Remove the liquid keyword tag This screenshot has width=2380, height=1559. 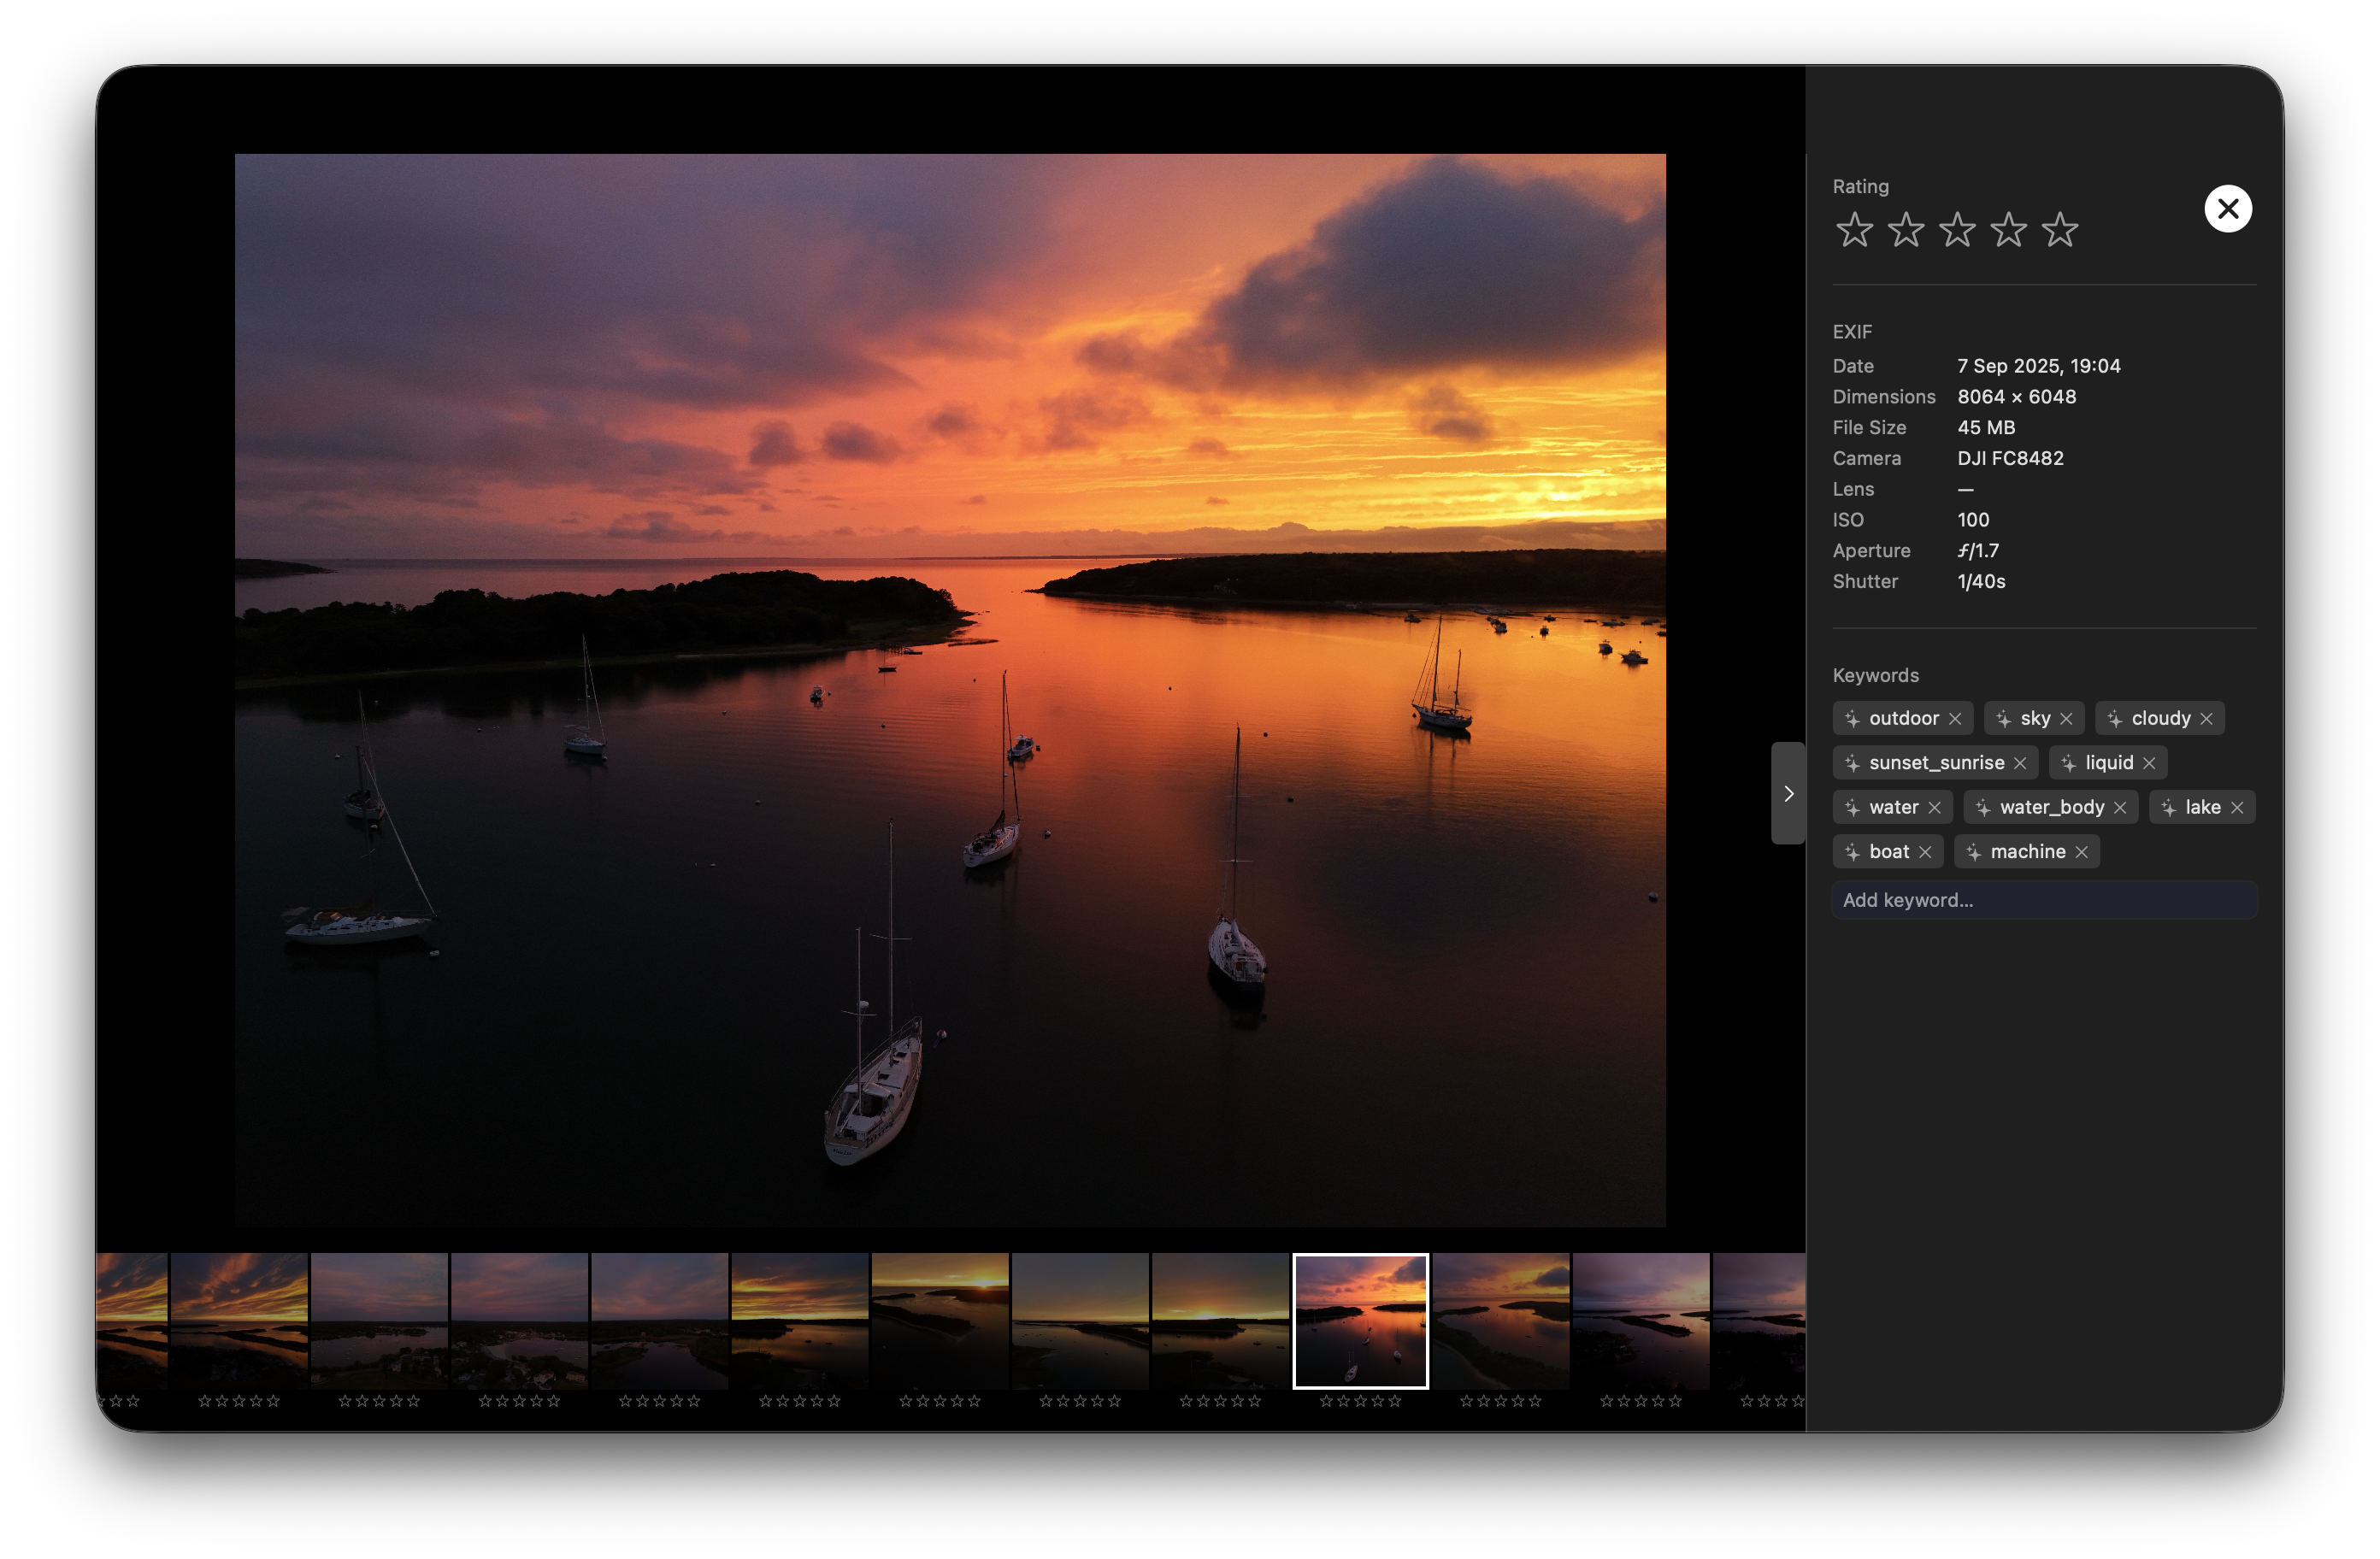click(x=2149, y=763)
